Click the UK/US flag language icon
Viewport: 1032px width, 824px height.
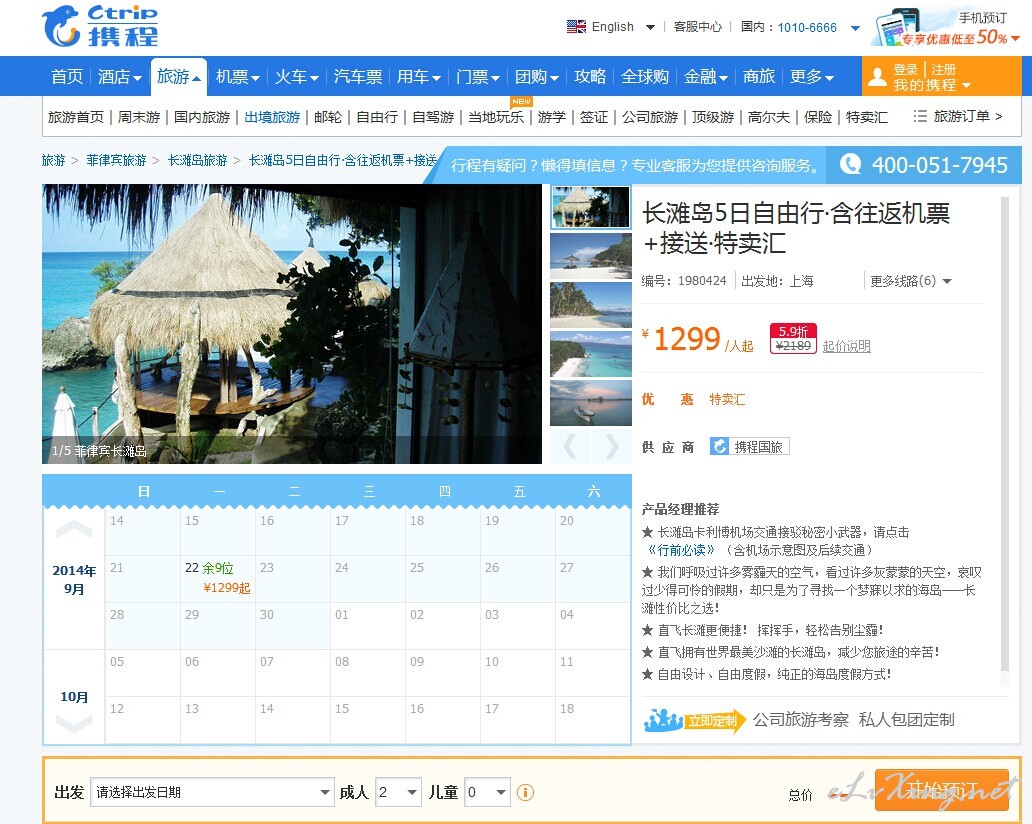[x=576, y=26]
